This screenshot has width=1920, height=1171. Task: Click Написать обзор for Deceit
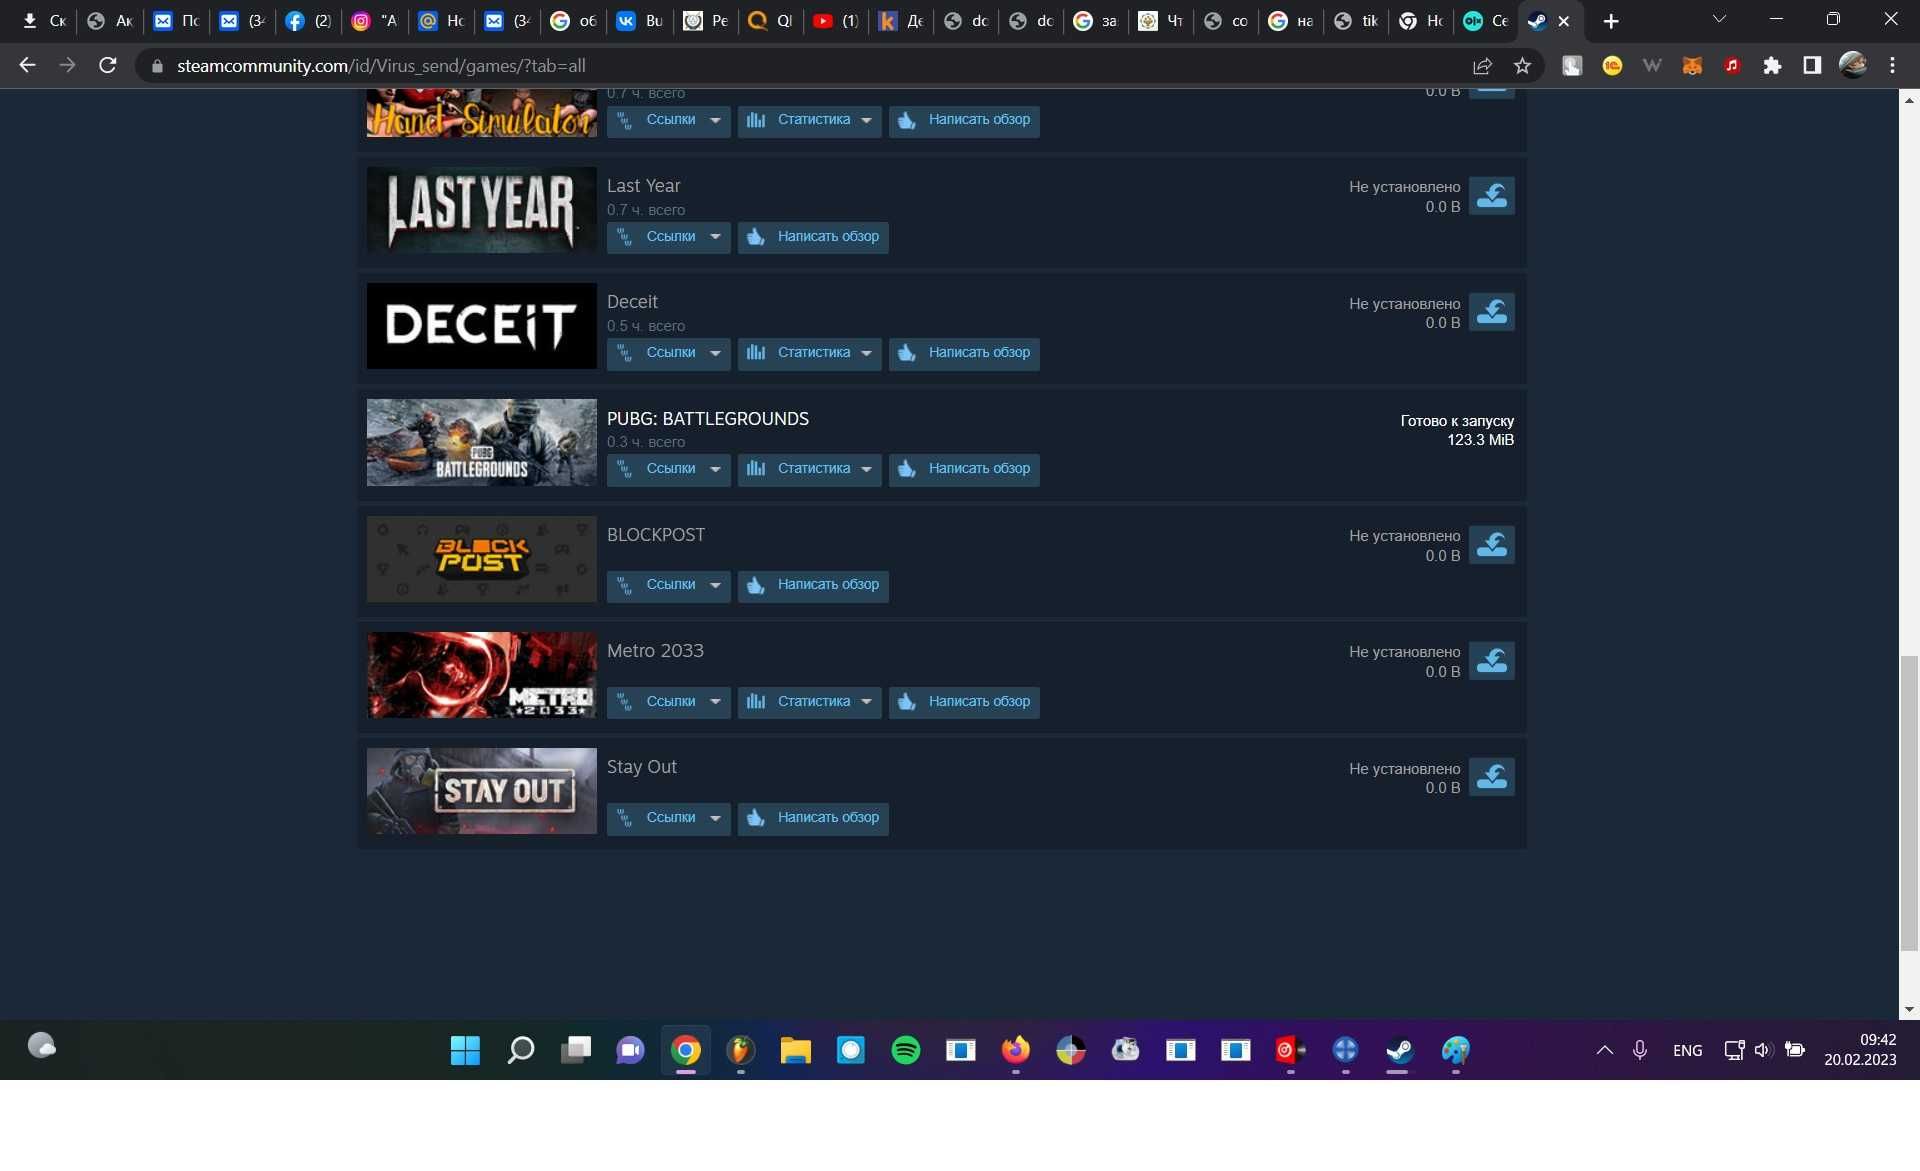[964, 353]
